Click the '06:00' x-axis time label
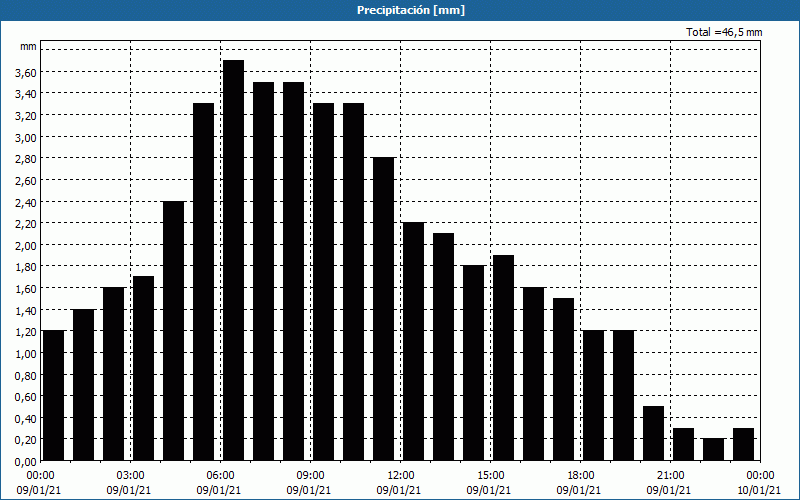The width and height of the screenshot is (800, 500). [220, 476]
